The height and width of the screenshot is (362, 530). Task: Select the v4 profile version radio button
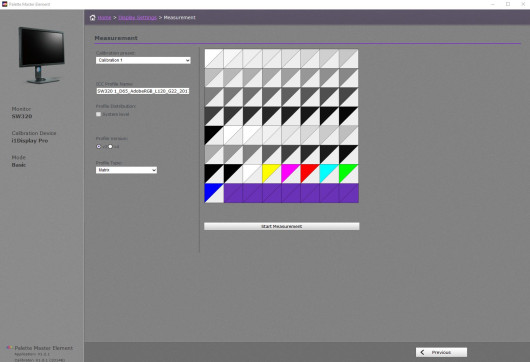point(110,147)
